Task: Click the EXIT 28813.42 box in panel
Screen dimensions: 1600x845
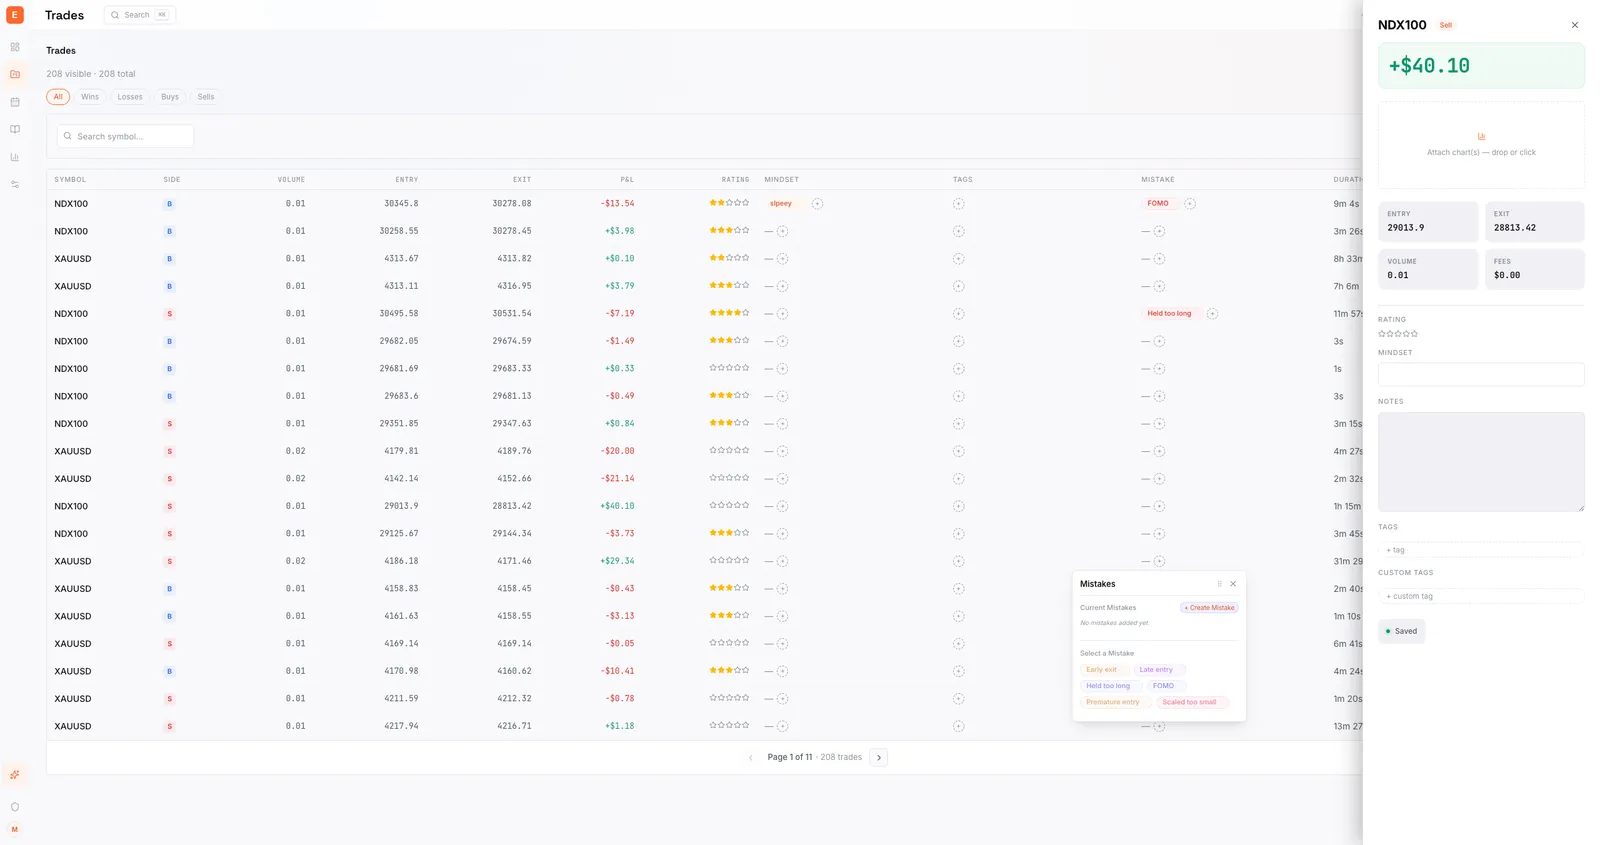Action: point(1534,222)
